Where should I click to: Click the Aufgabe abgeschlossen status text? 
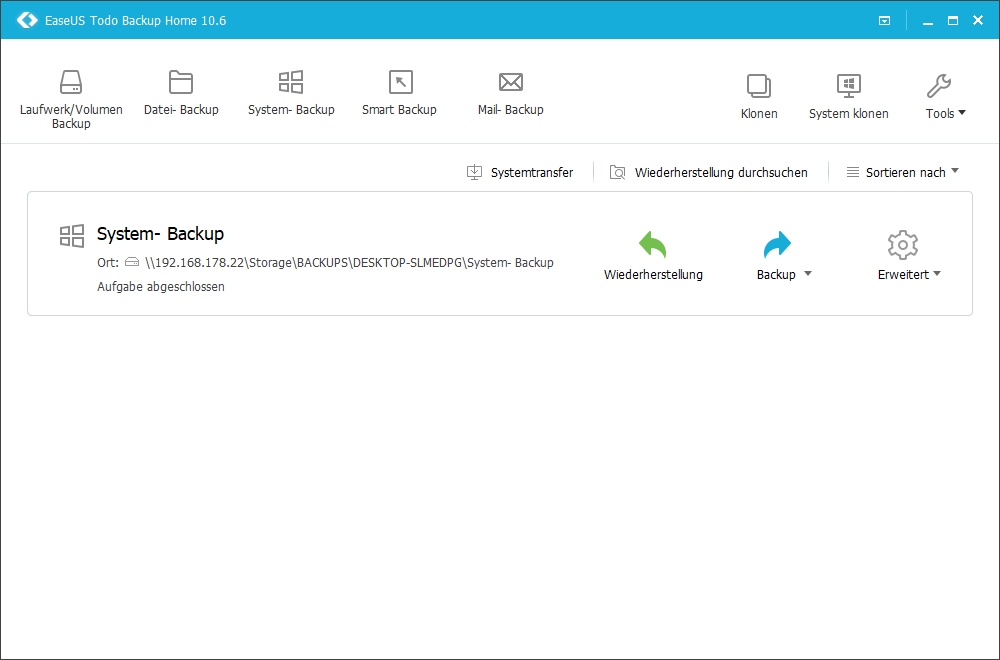tap(161, 287)
